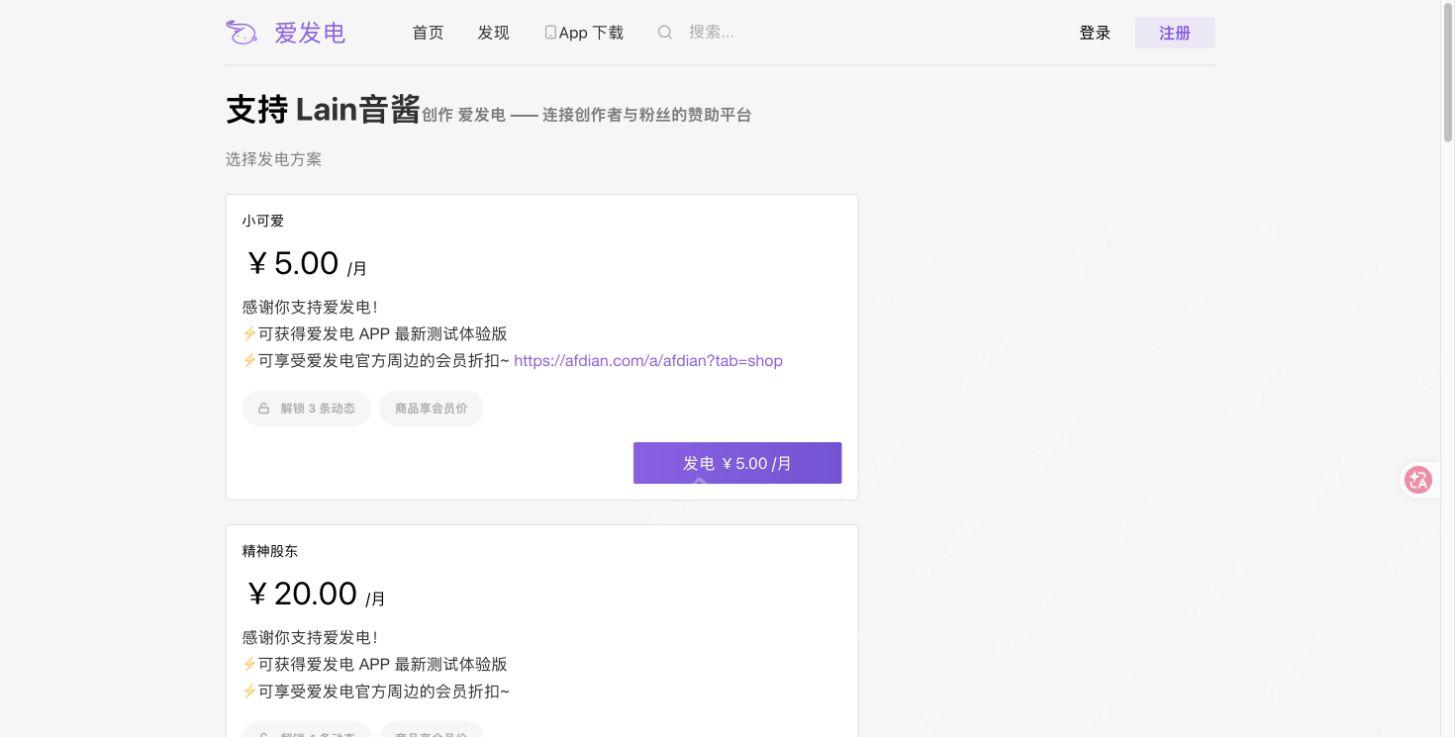This screenshot has width=1455, height=737.
Task: Go to the 发现 page
Action: point(493,32)
